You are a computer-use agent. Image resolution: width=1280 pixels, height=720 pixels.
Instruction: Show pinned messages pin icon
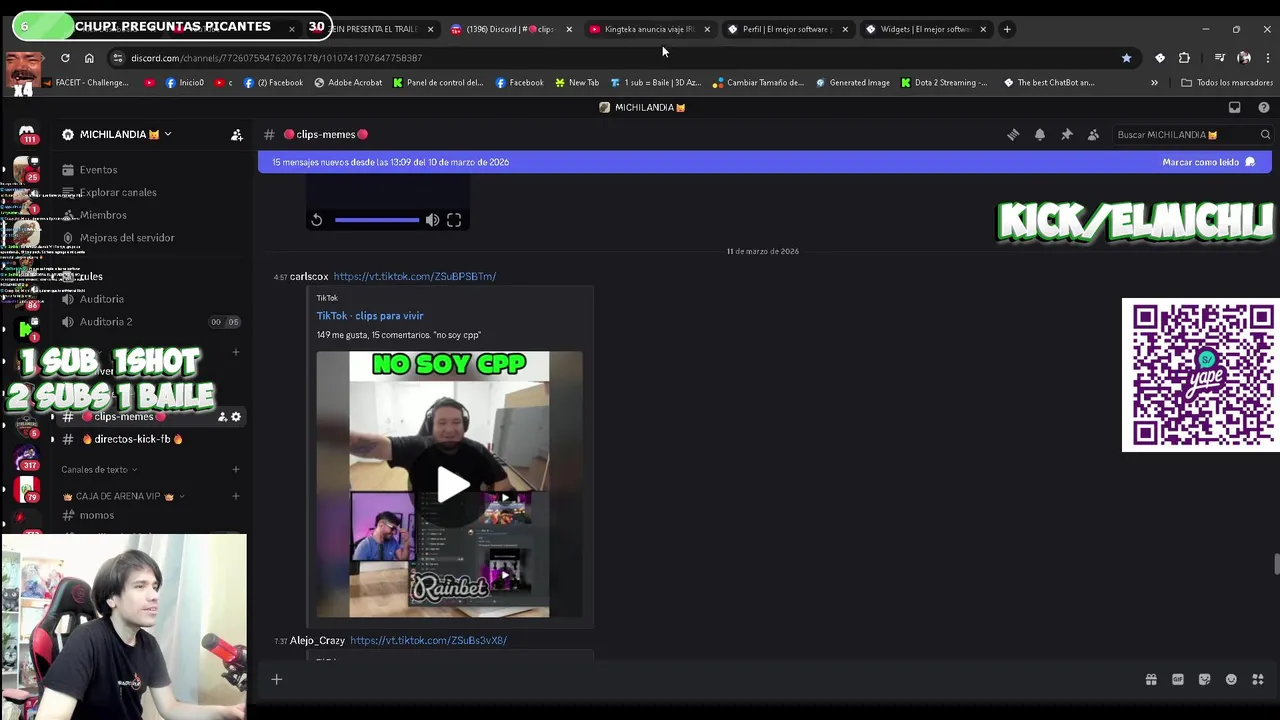(1067, 135)
